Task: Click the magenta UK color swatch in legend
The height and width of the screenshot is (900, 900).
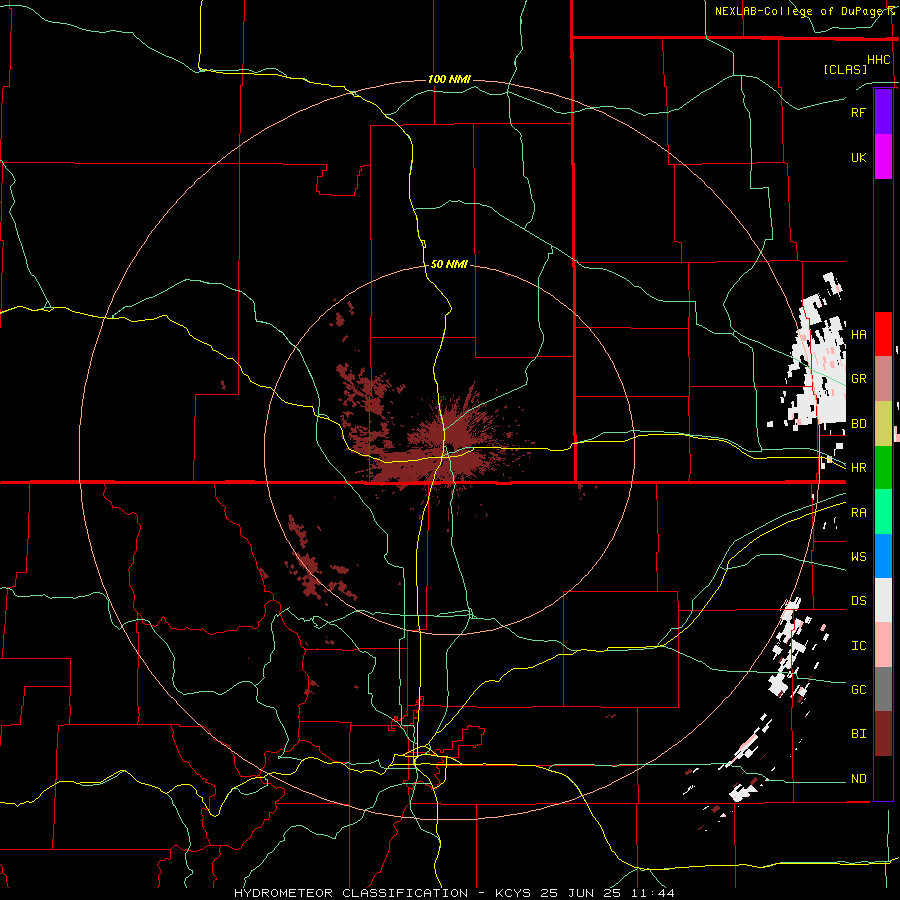Action: click(x=883, y=157)
